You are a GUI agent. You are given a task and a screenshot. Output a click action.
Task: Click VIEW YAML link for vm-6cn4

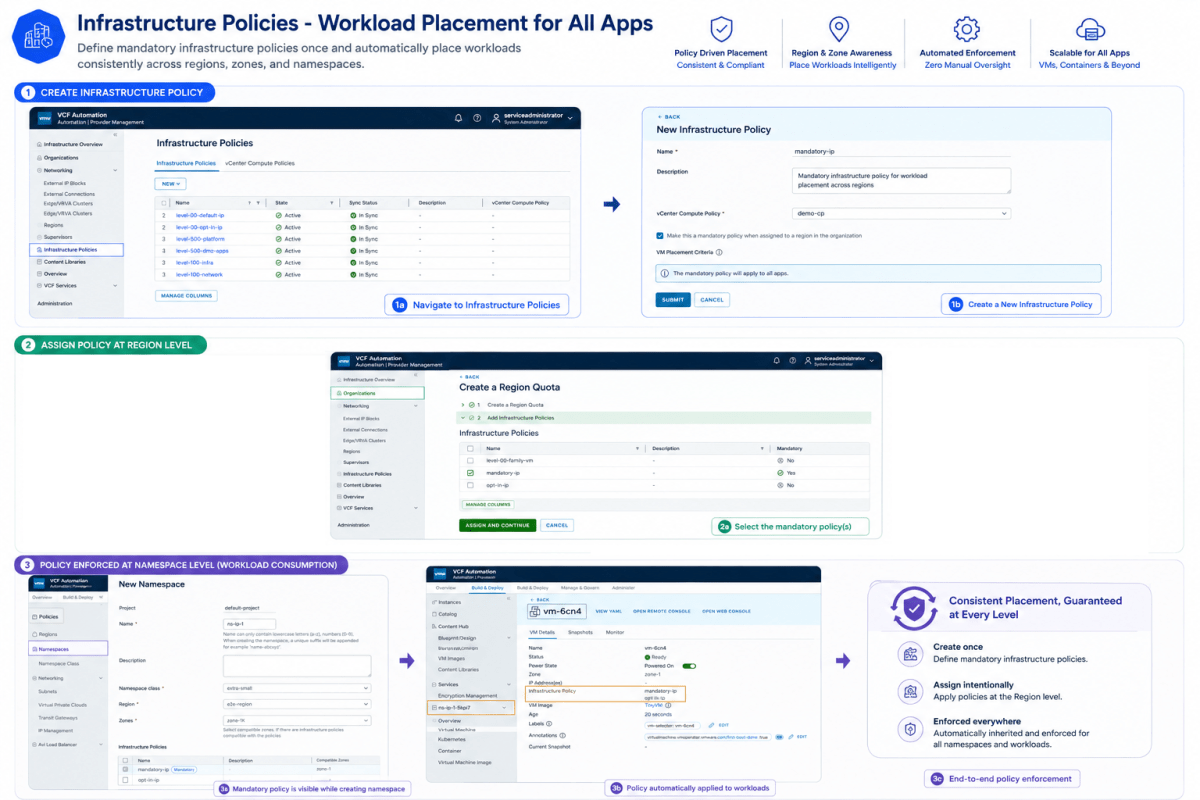click(608, 611)
